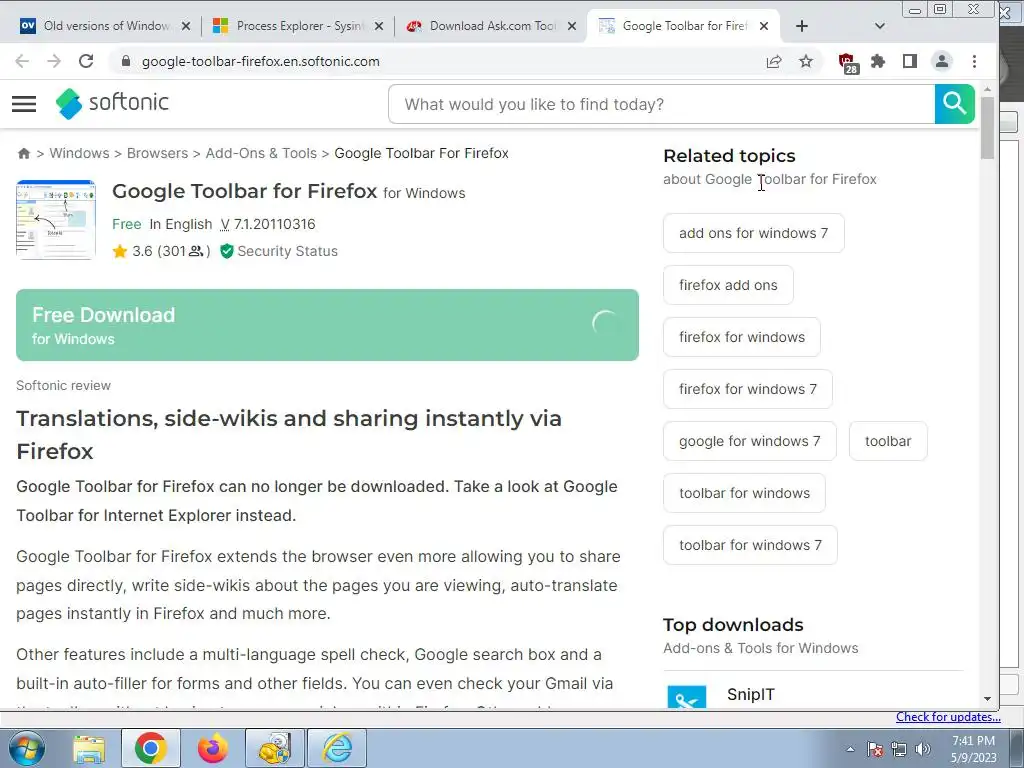This screenshot has height=768, width=1024.
Task: Click the Security Status label
Action: click(x=287, y=251)
